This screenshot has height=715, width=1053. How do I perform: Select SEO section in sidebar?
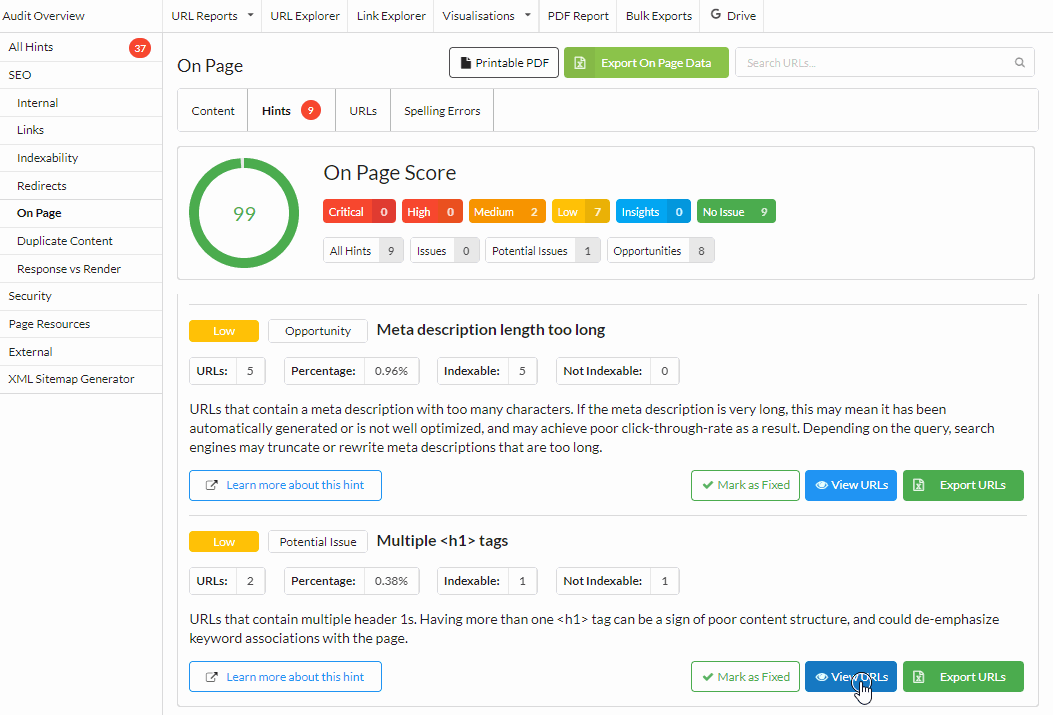pos(81,75)
